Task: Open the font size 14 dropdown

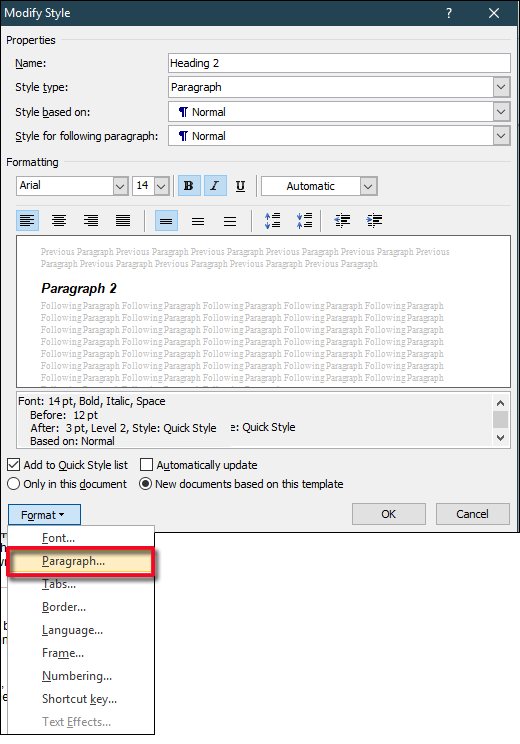Action: pos(162,186)
